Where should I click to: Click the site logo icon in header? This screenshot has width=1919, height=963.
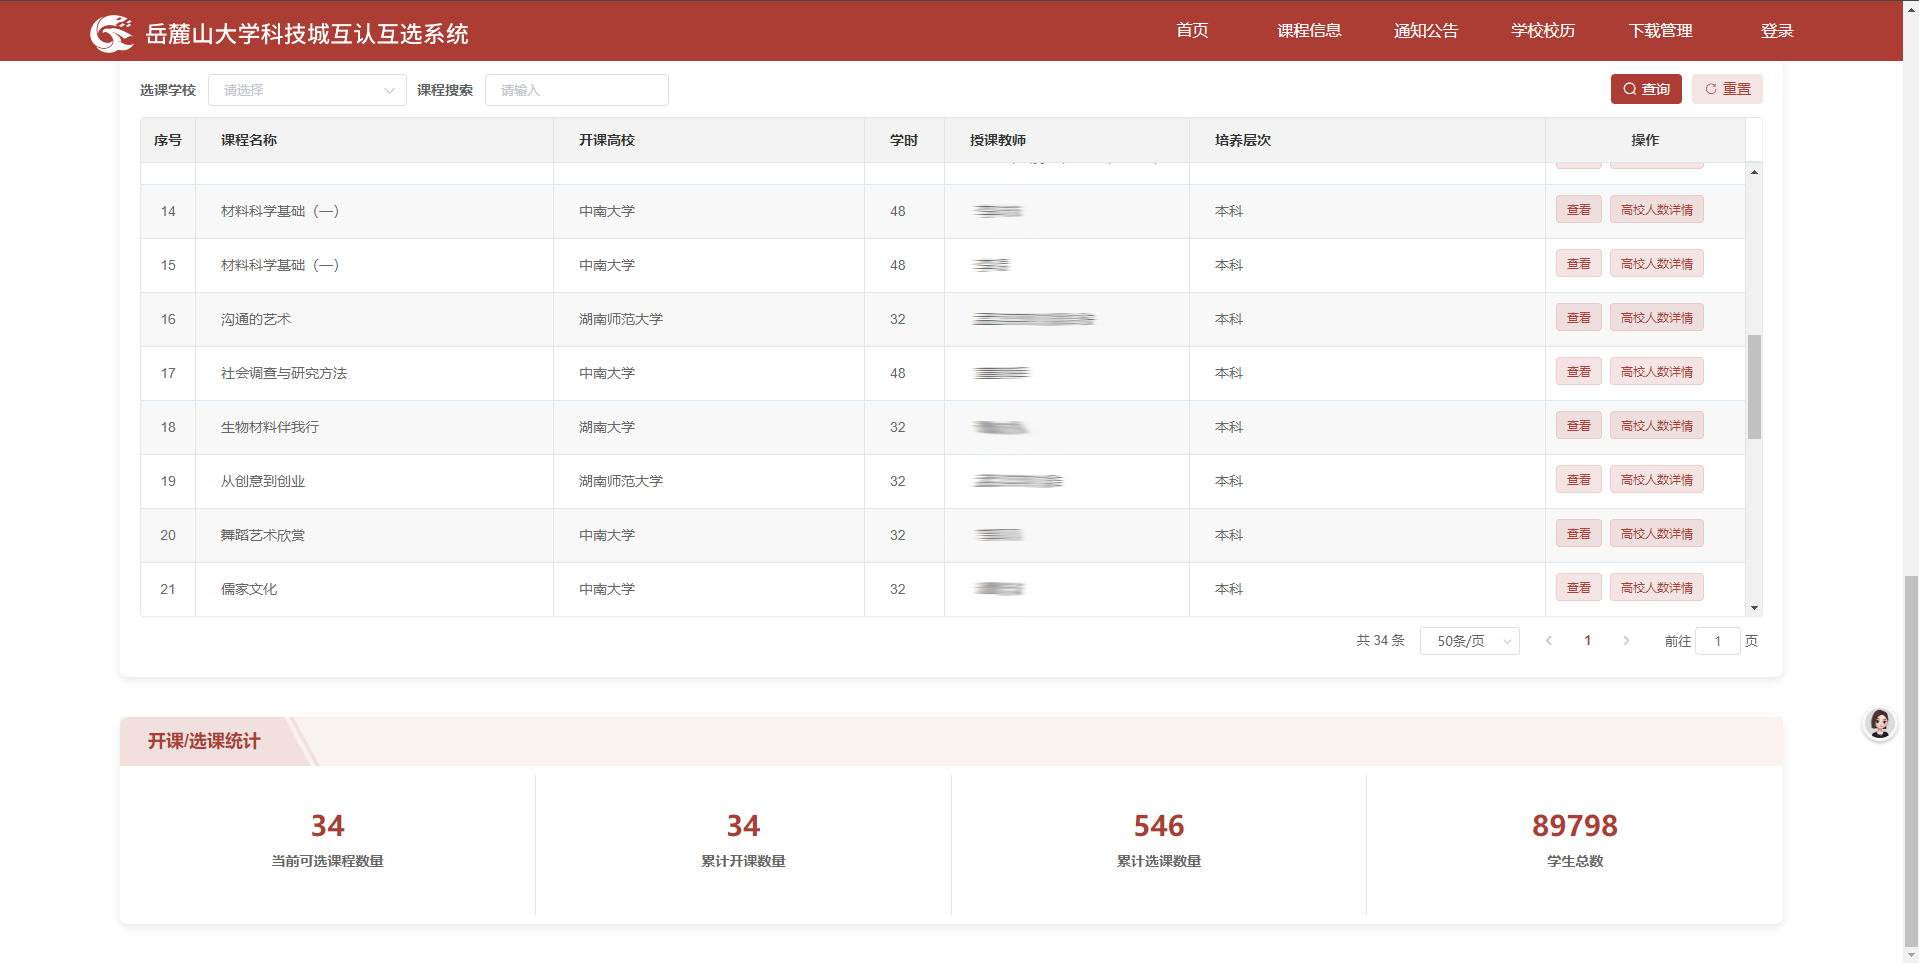coord(111,33)
